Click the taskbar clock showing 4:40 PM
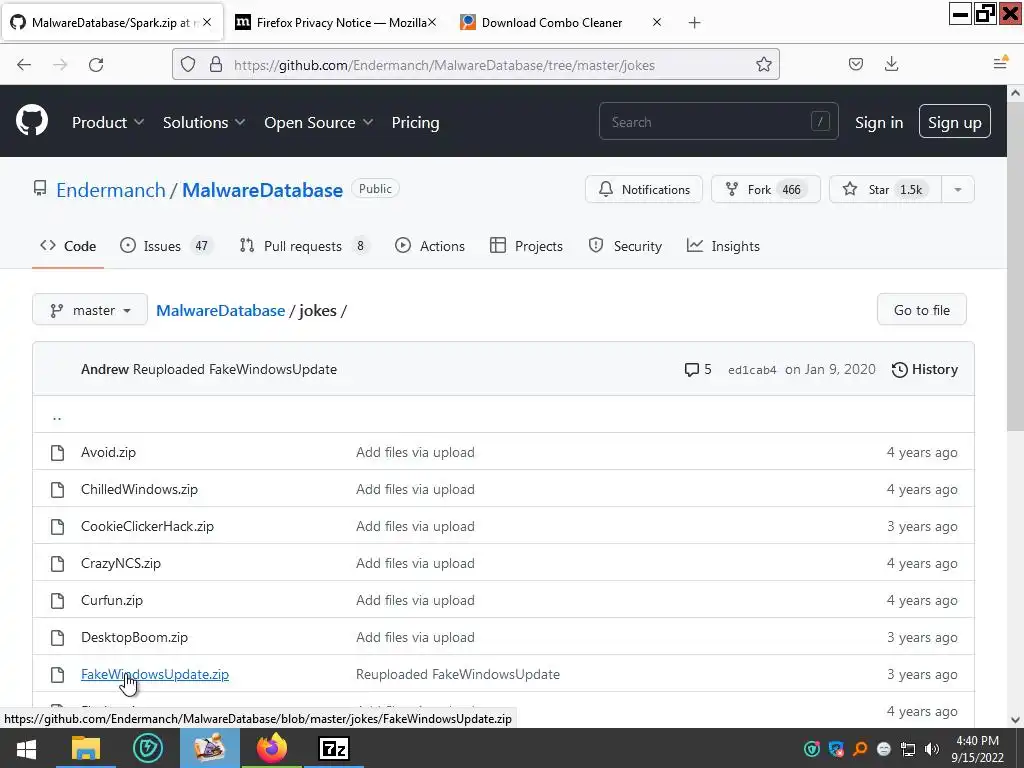This screenshot has height=768, width=1024. point(977,749)
